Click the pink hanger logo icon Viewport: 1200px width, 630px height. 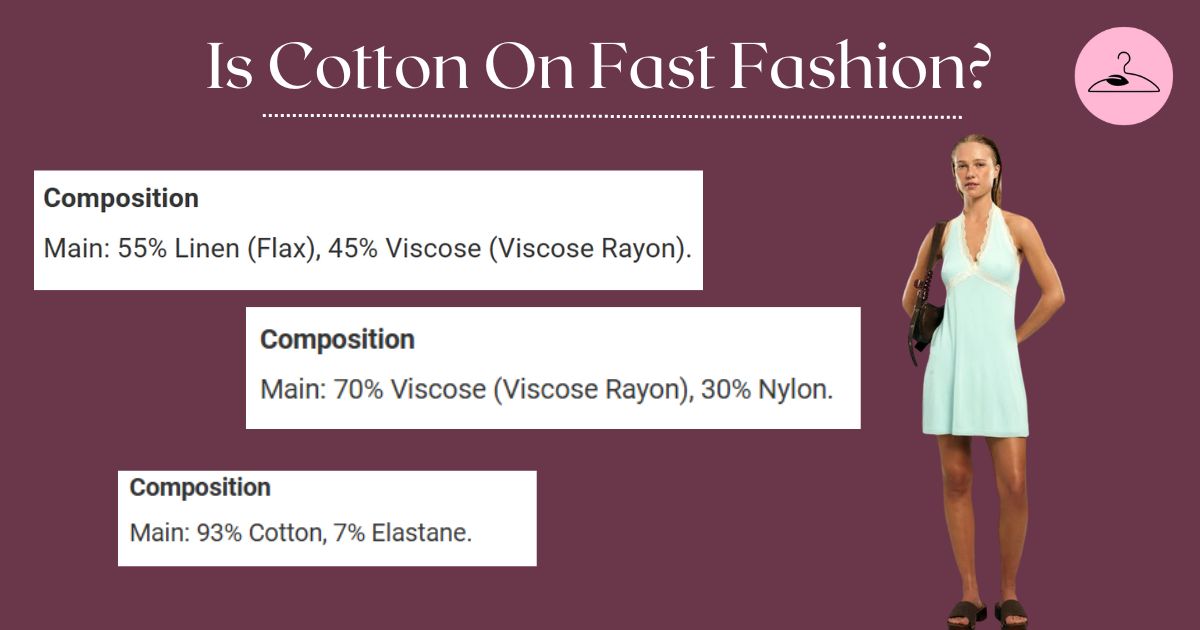[x=1122, y=76]
